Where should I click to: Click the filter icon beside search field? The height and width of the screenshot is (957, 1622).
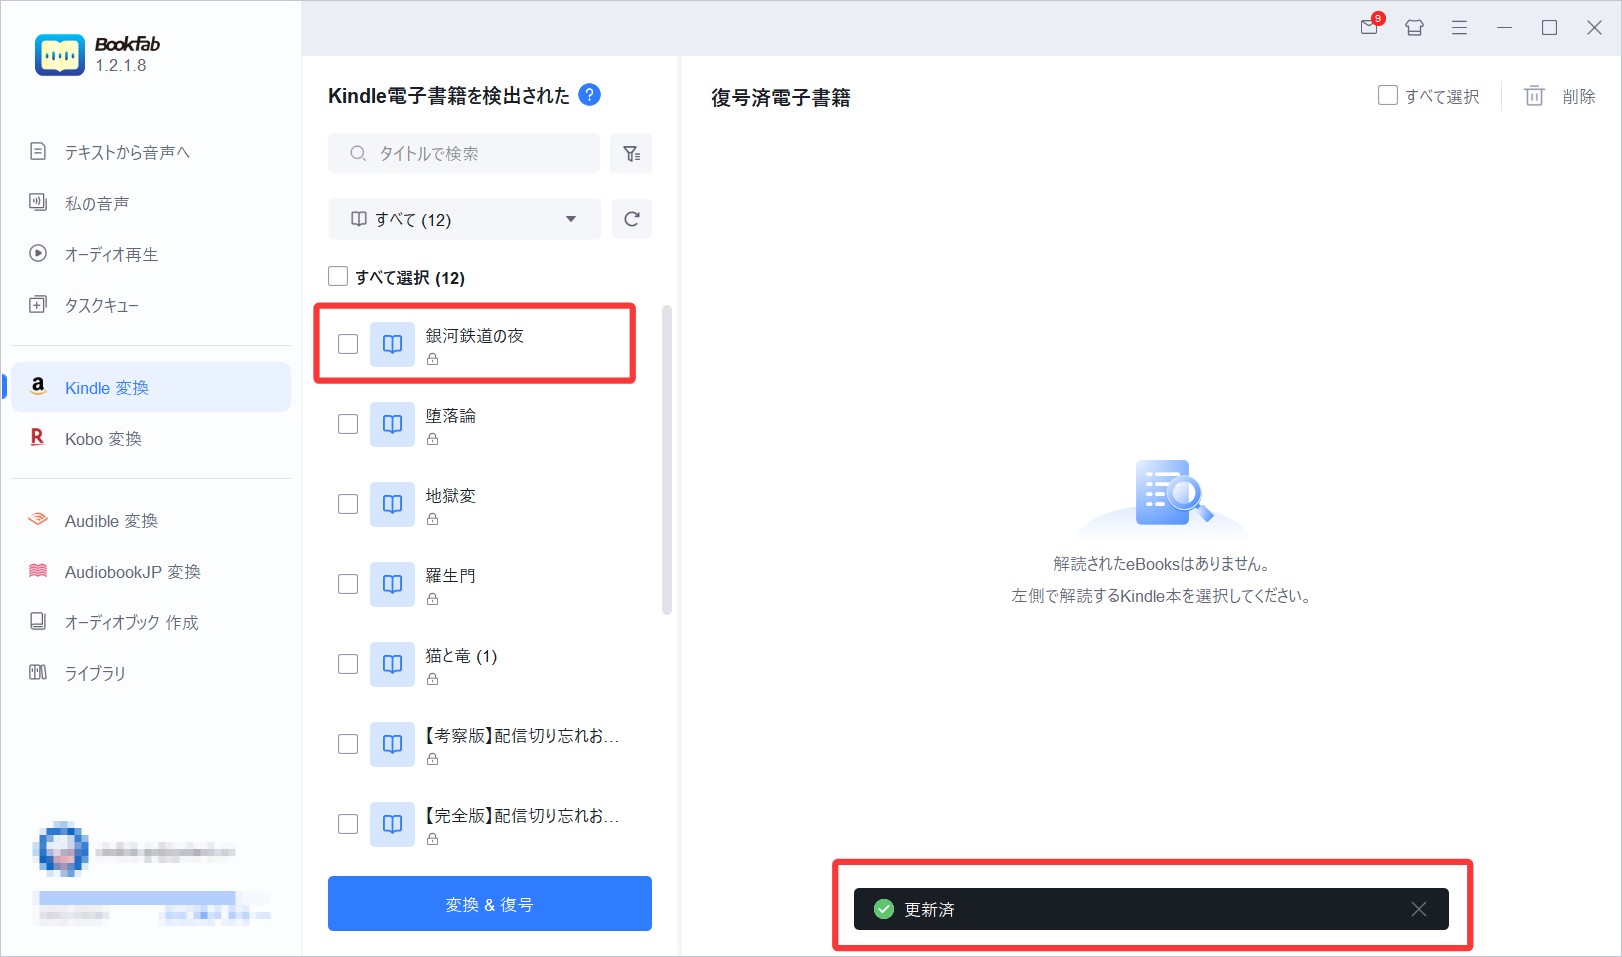point(631,153)
